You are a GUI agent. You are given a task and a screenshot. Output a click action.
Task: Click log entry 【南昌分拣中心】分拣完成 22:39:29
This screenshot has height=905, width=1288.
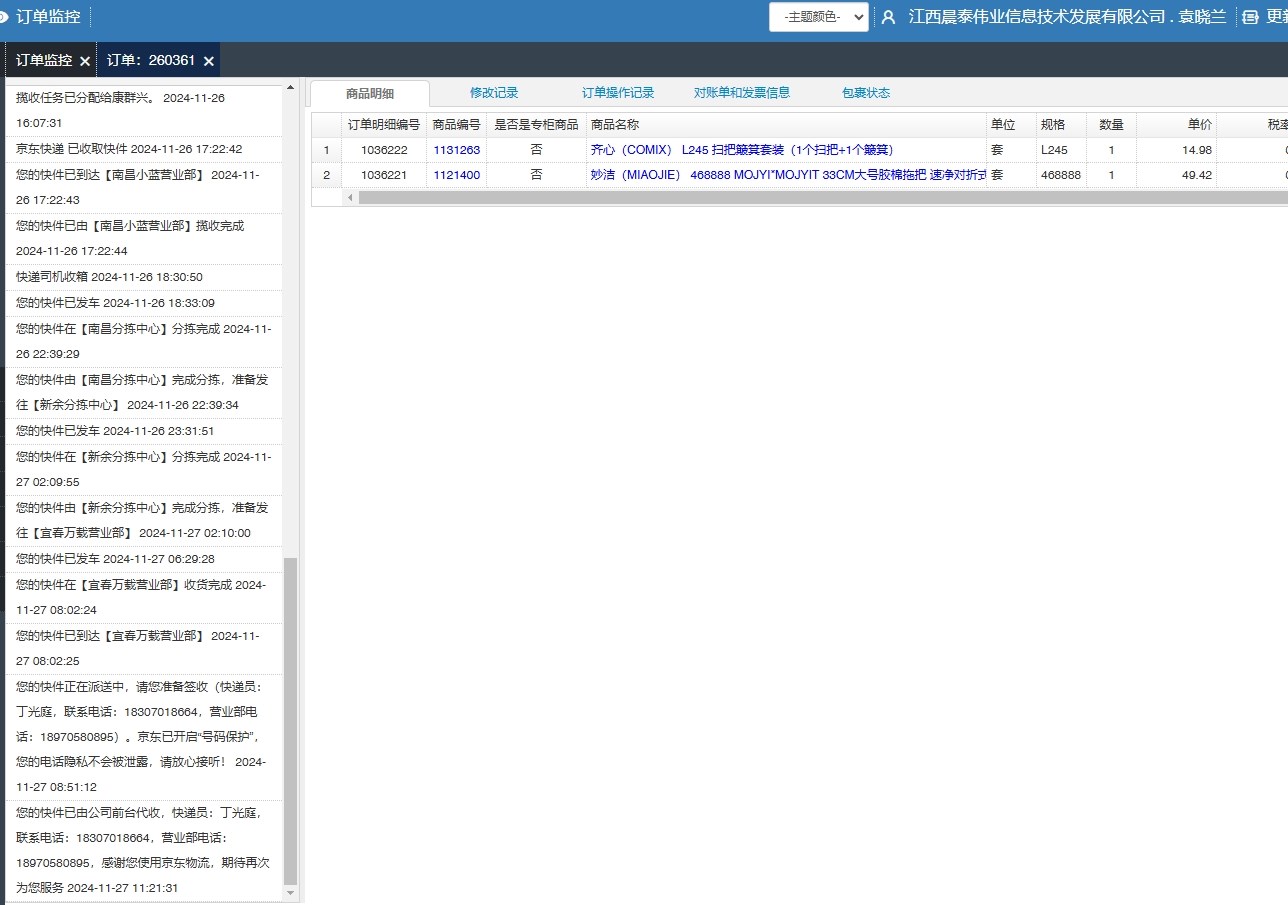[145, 341]
